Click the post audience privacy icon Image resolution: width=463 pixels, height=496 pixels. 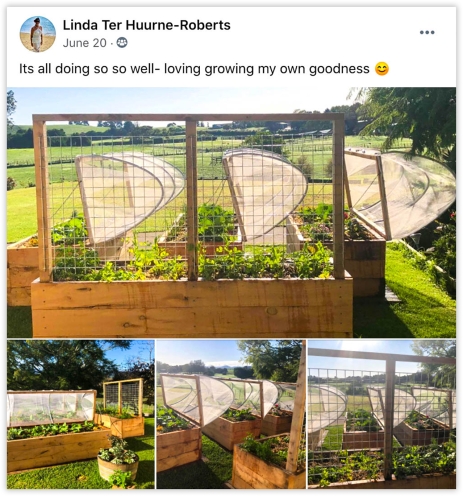coord(122,43)
